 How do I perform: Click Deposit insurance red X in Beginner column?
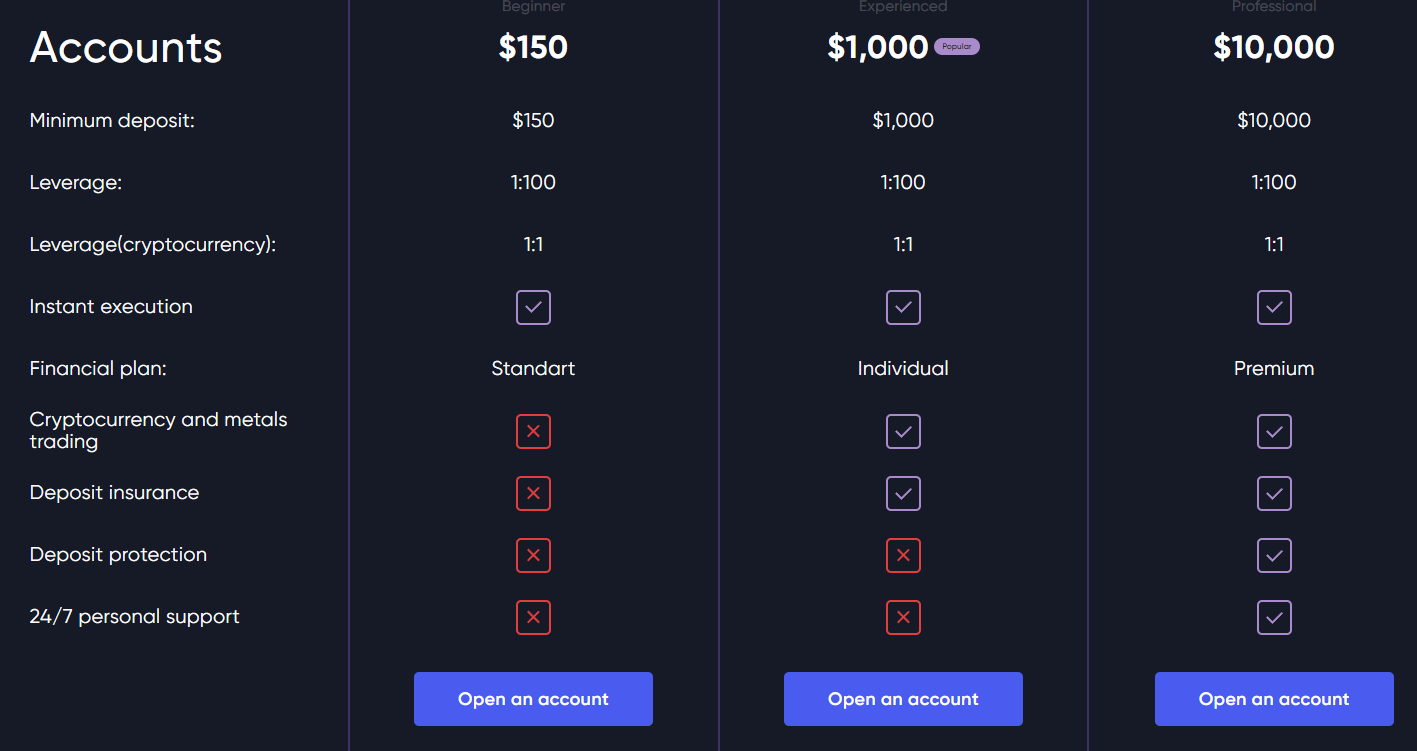tap(533, 494)
